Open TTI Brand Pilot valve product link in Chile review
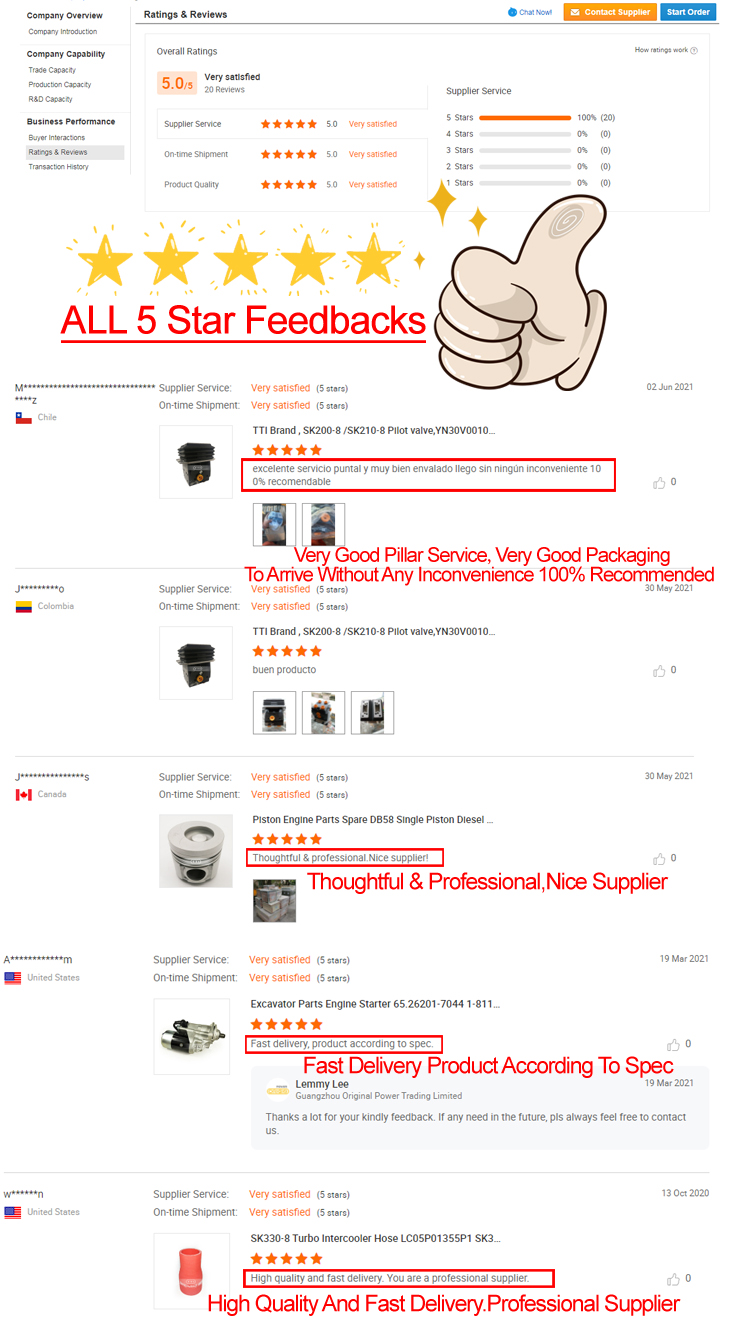Viewport: 750px width, 1321px height. click(x=373, y=431)
